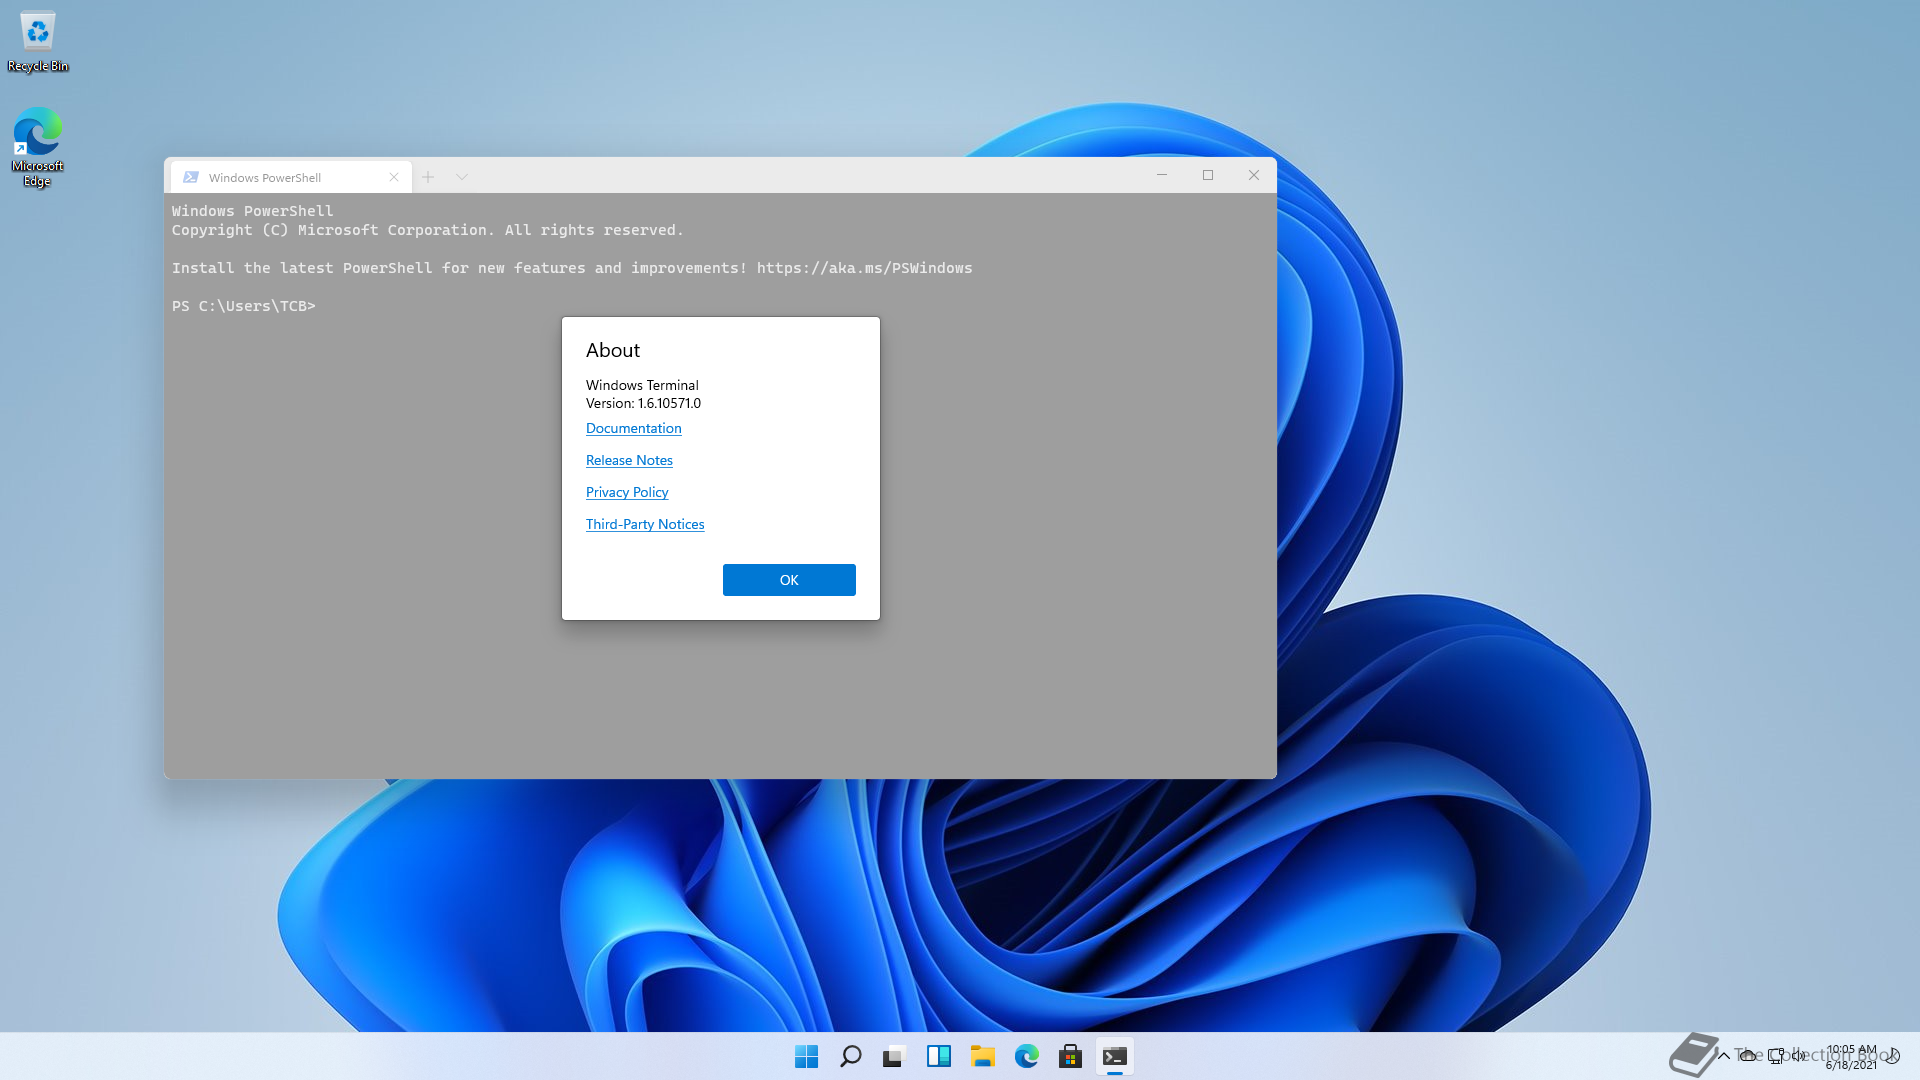The width and height of the screenshot is (1920, 1080).
Task: Click the Windows Terminal taskbar icon
Action: click(x=1114, y=1056)
